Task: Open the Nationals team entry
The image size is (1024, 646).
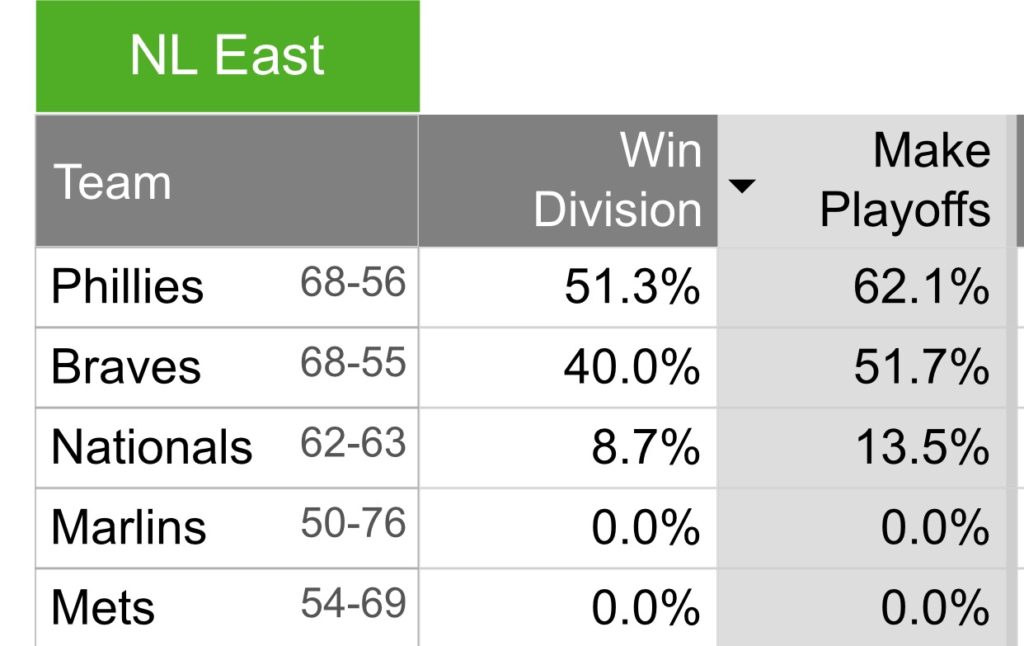Action: point(151,447)
